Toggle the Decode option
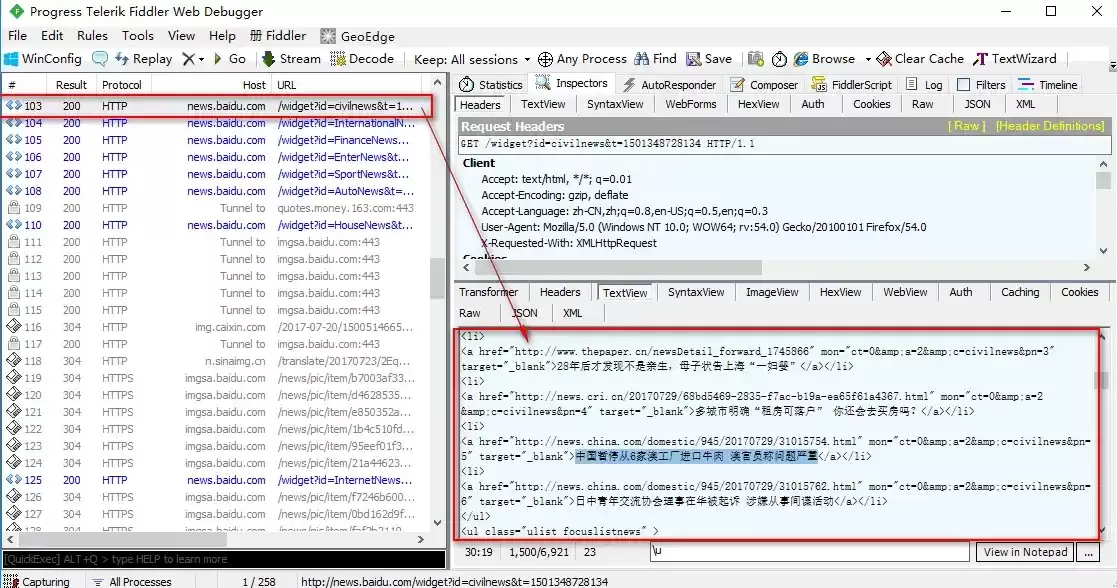Screen dimensions: 1117x588 pyautogui.click(x=362, y=59)
